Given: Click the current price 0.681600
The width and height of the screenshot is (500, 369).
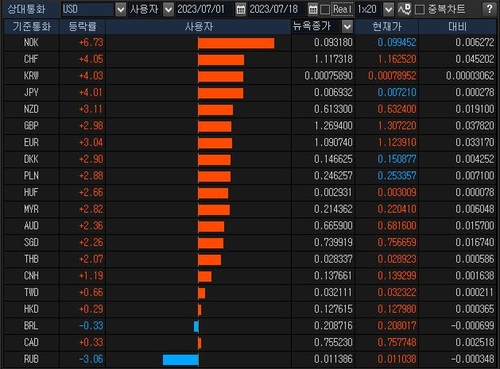Looking at the screenshot, I should coord(397,226).
